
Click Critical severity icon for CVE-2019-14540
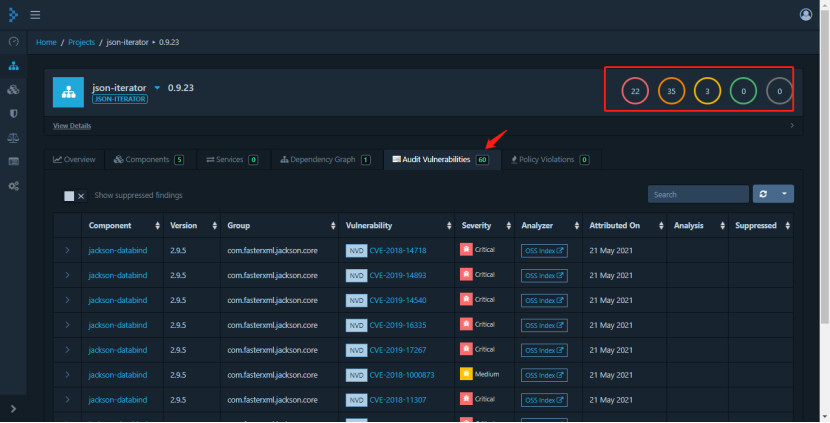coord(466,299)
